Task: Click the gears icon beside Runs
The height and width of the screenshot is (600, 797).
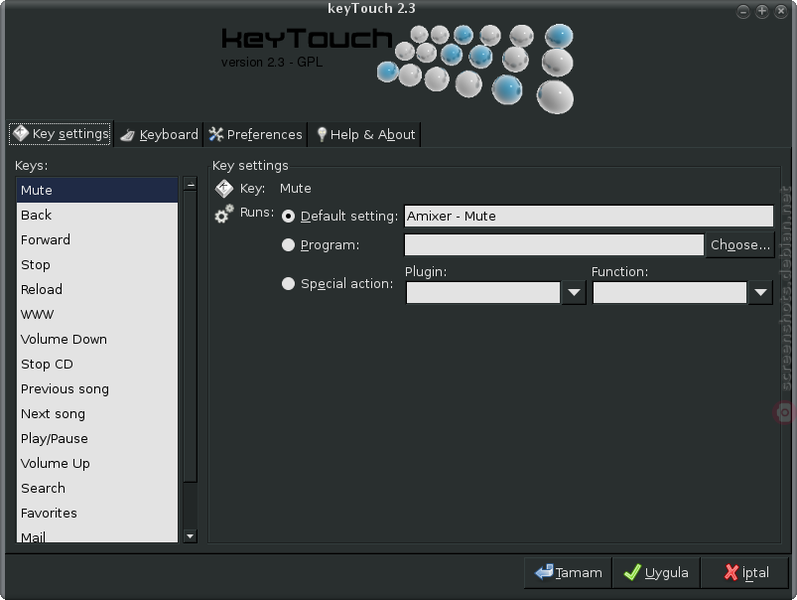Action: click(x=224, y=214)
